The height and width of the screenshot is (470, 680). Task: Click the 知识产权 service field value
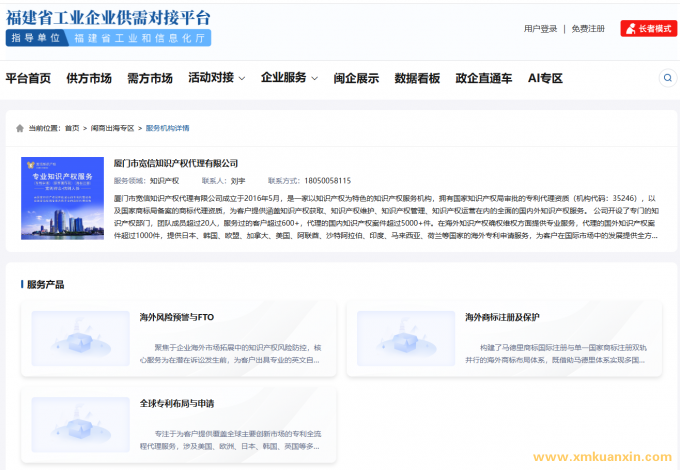(x=164, y=181)
